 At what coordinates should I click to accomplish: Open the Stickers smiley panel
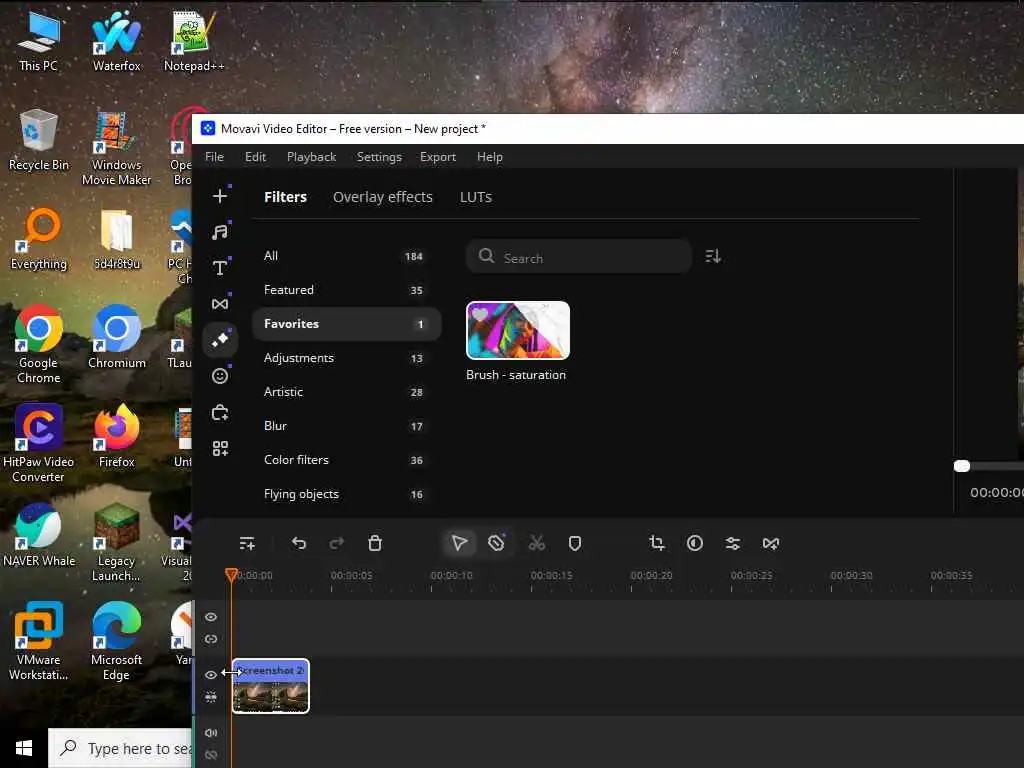point(220,376)
